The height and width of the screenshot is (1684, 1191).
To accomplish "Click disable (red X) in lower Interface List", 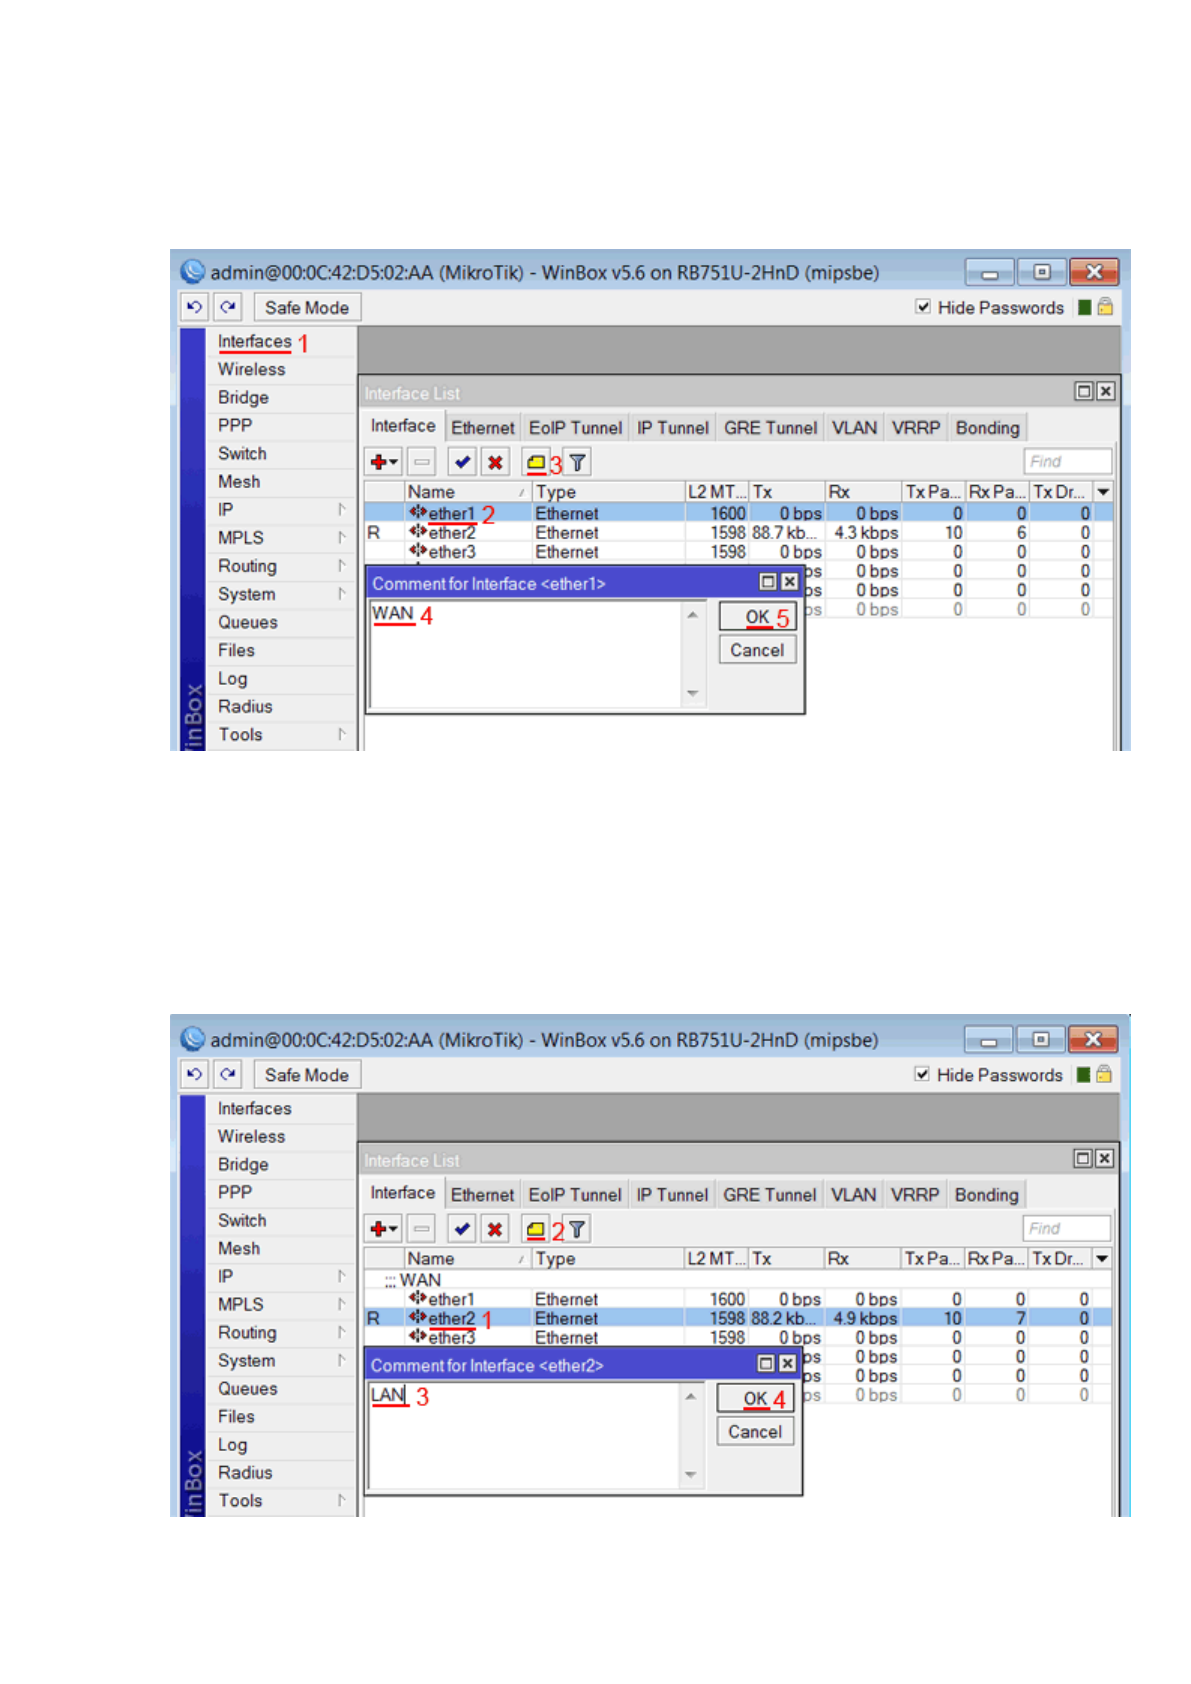I will pos(495,1229).
